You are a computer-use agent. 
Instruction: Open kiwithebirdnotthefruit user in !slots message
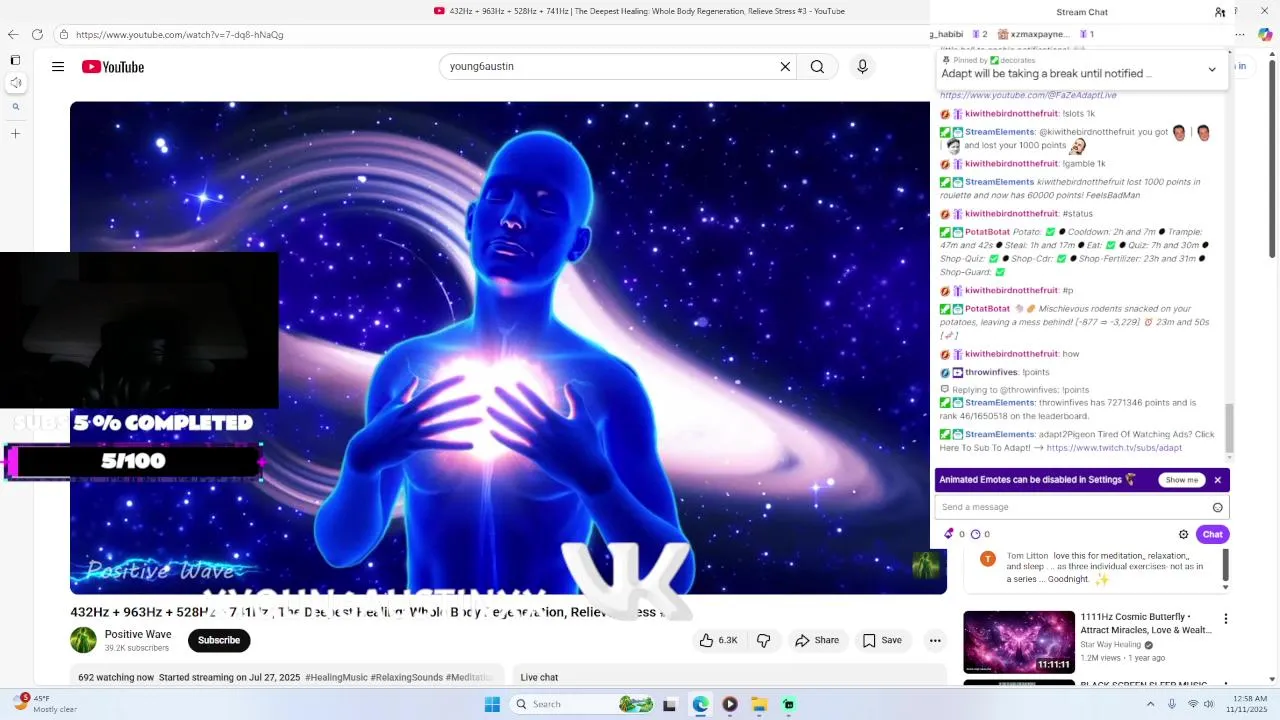click(1011, 114)
